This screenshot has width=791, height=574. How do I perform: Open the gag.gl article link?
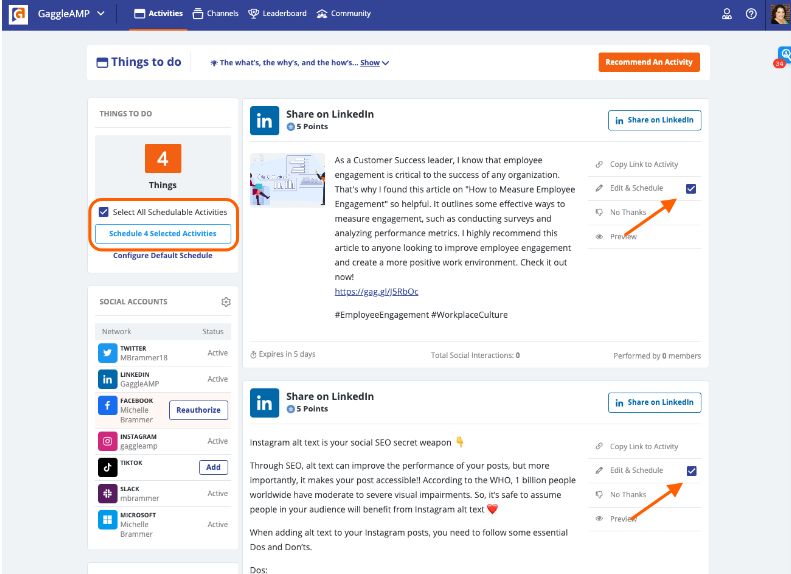(x=376, y=292)
